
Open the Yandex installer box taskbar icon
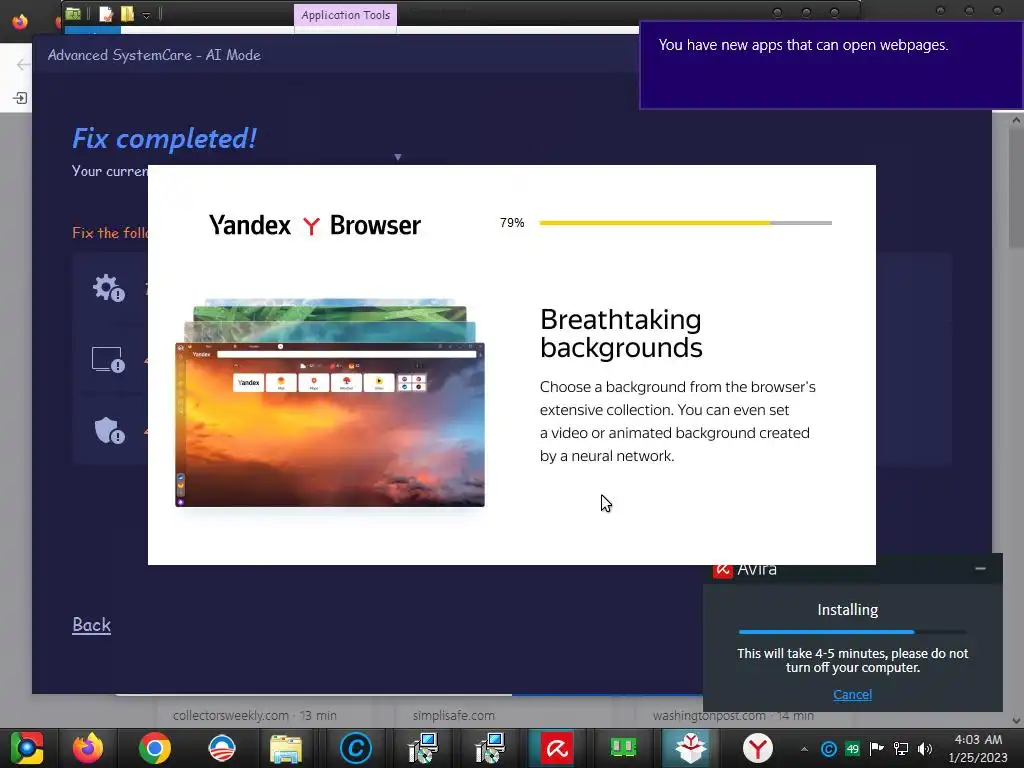(690, 748)
